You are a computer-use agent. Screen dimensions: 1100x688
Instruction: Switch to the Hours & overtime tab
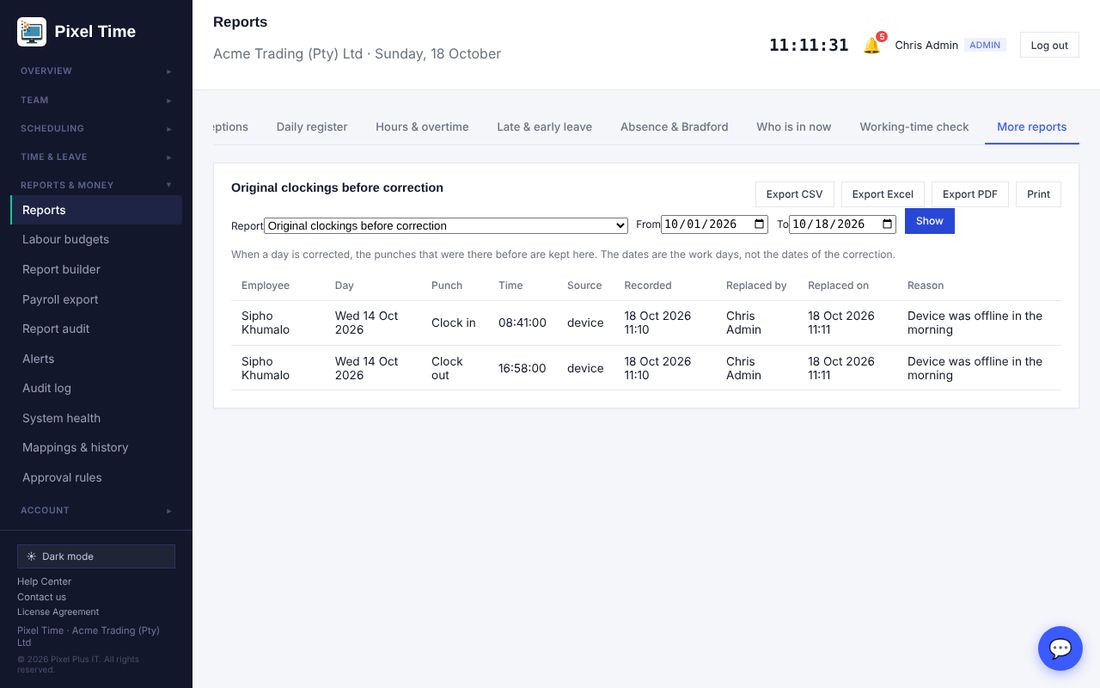pos(422,127)
